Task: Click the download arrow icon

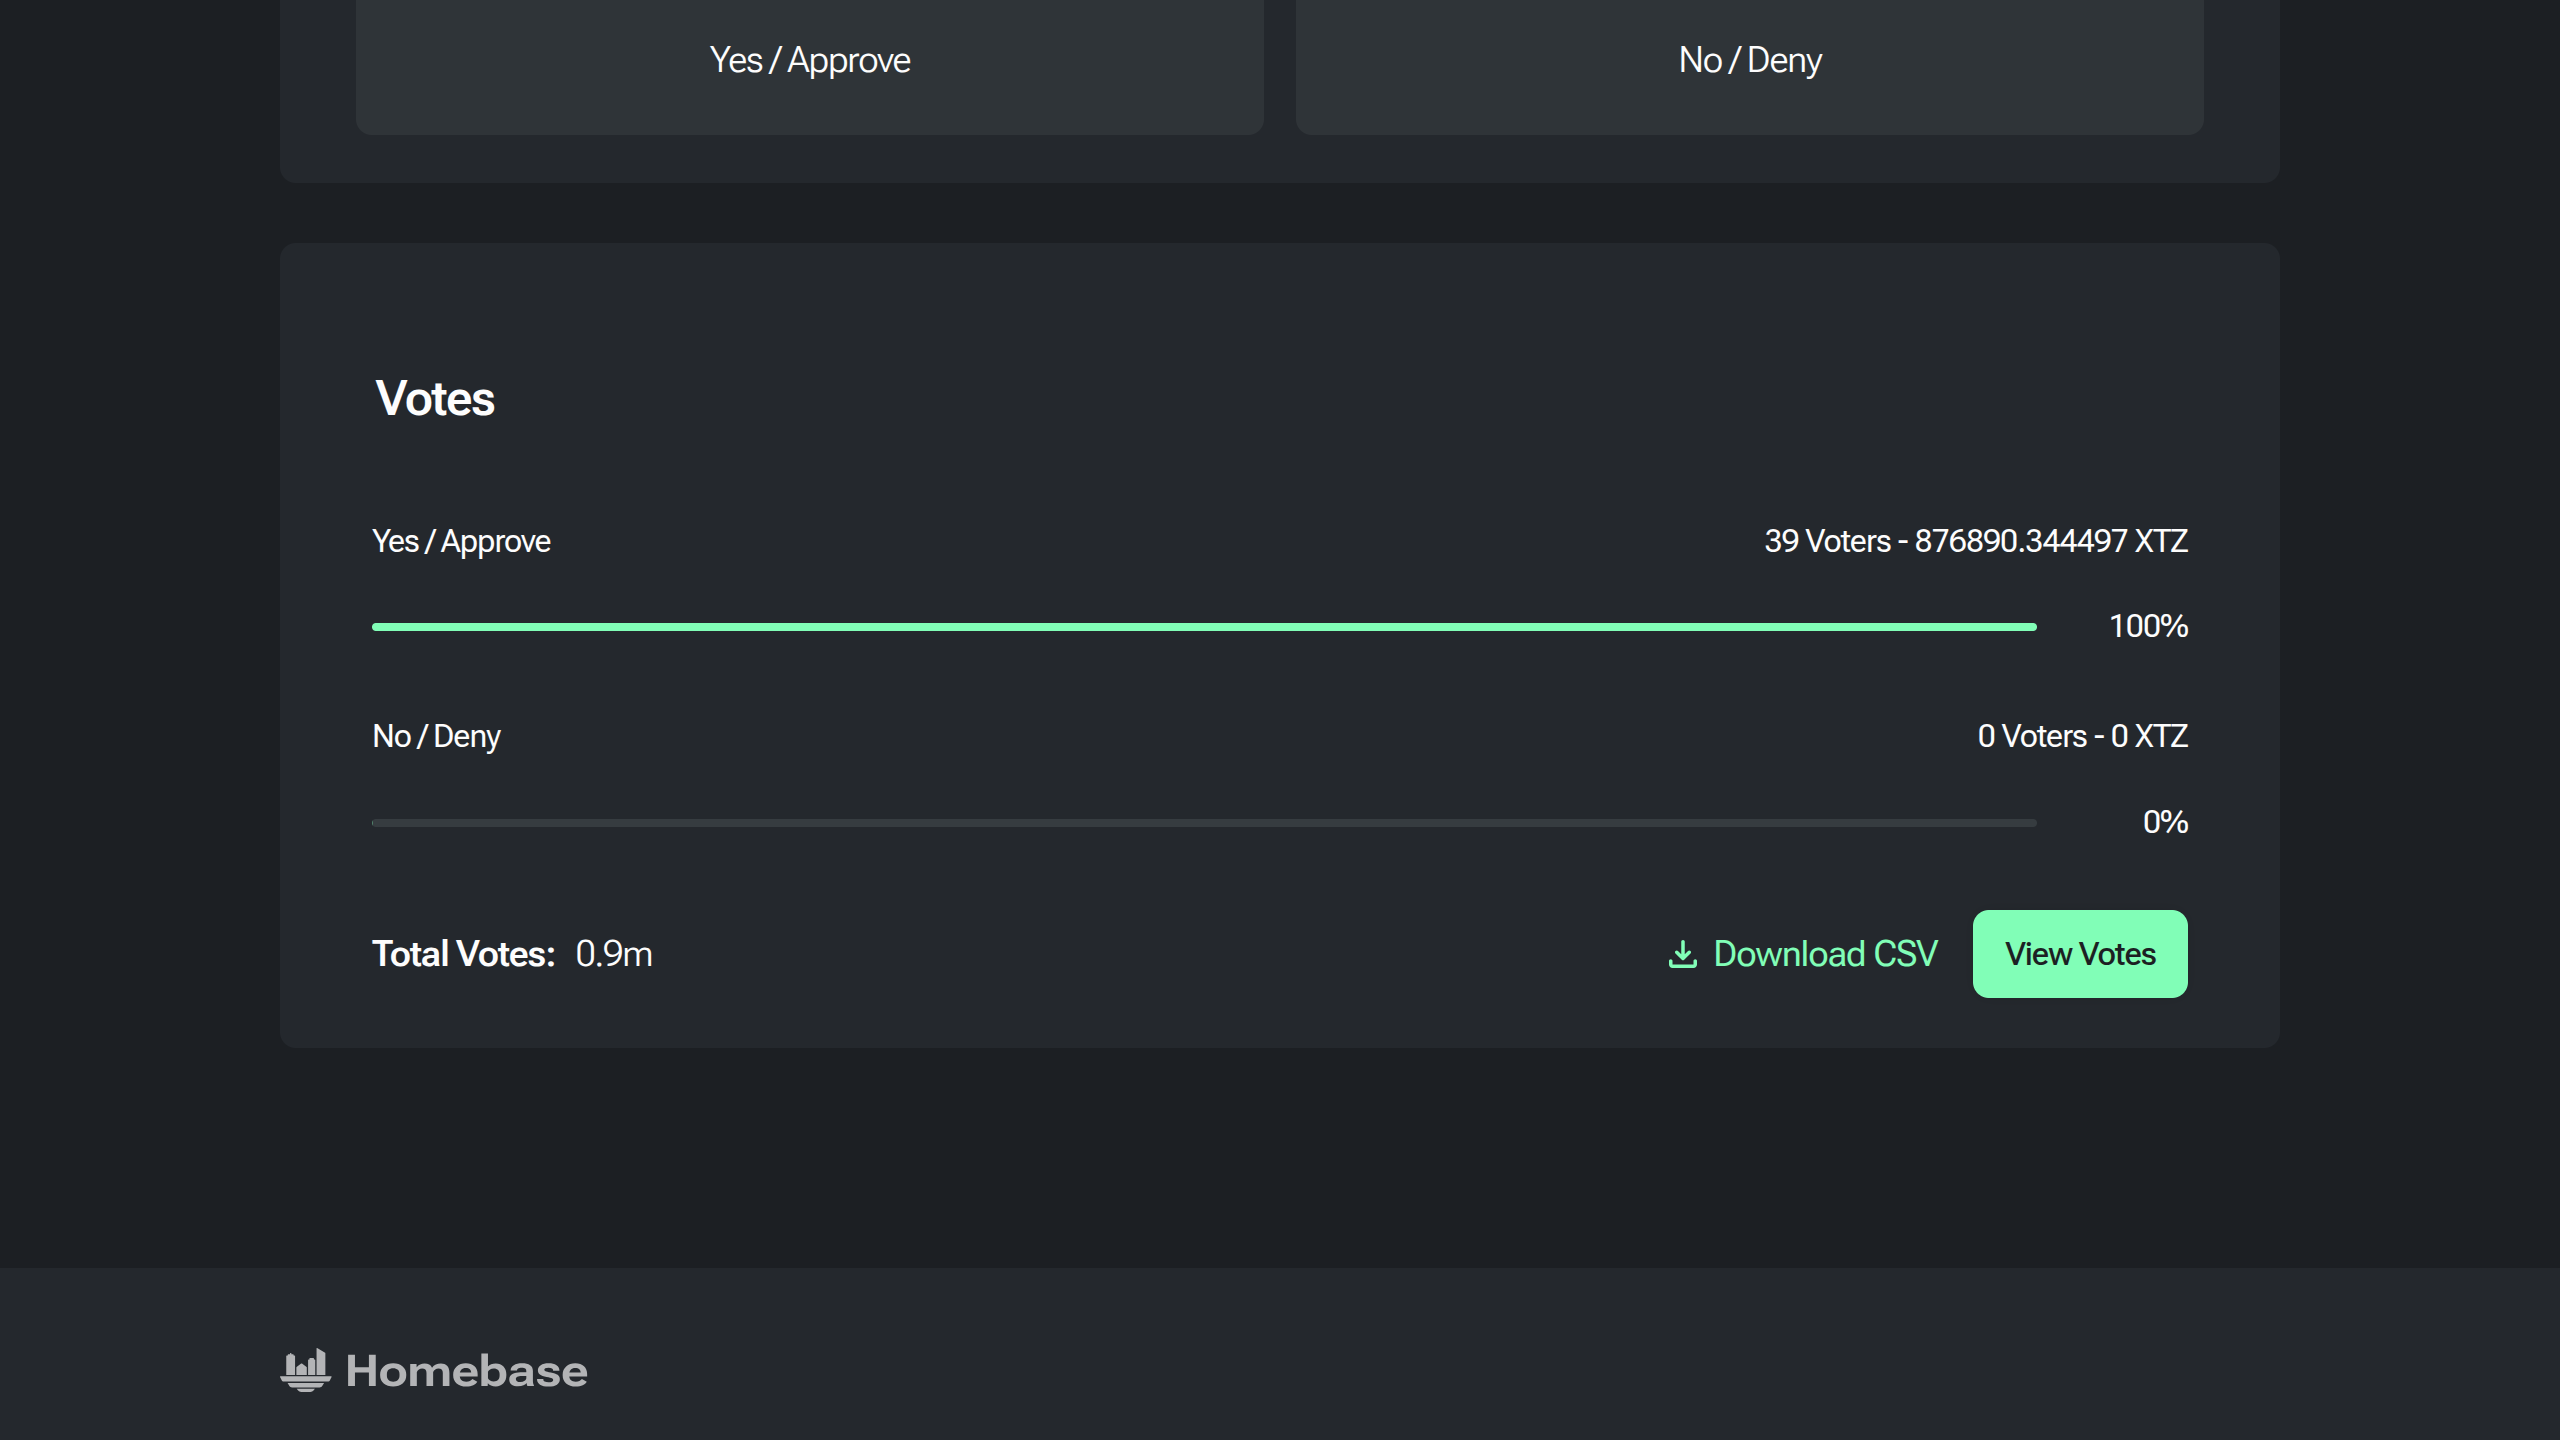Action: (1683, 954)
